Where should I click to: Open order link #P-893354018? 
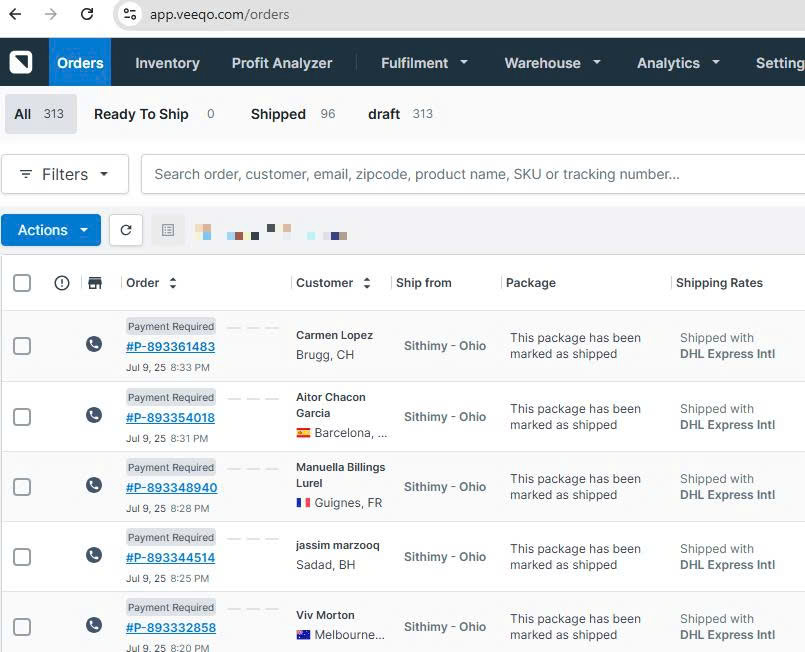pyautogui.click(x=170, y=418)
